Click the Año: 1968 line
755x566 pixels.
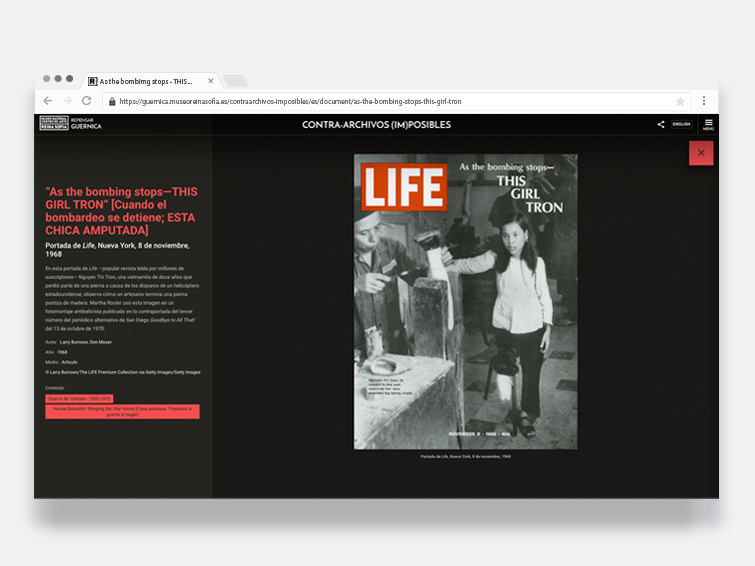point(56,352)
